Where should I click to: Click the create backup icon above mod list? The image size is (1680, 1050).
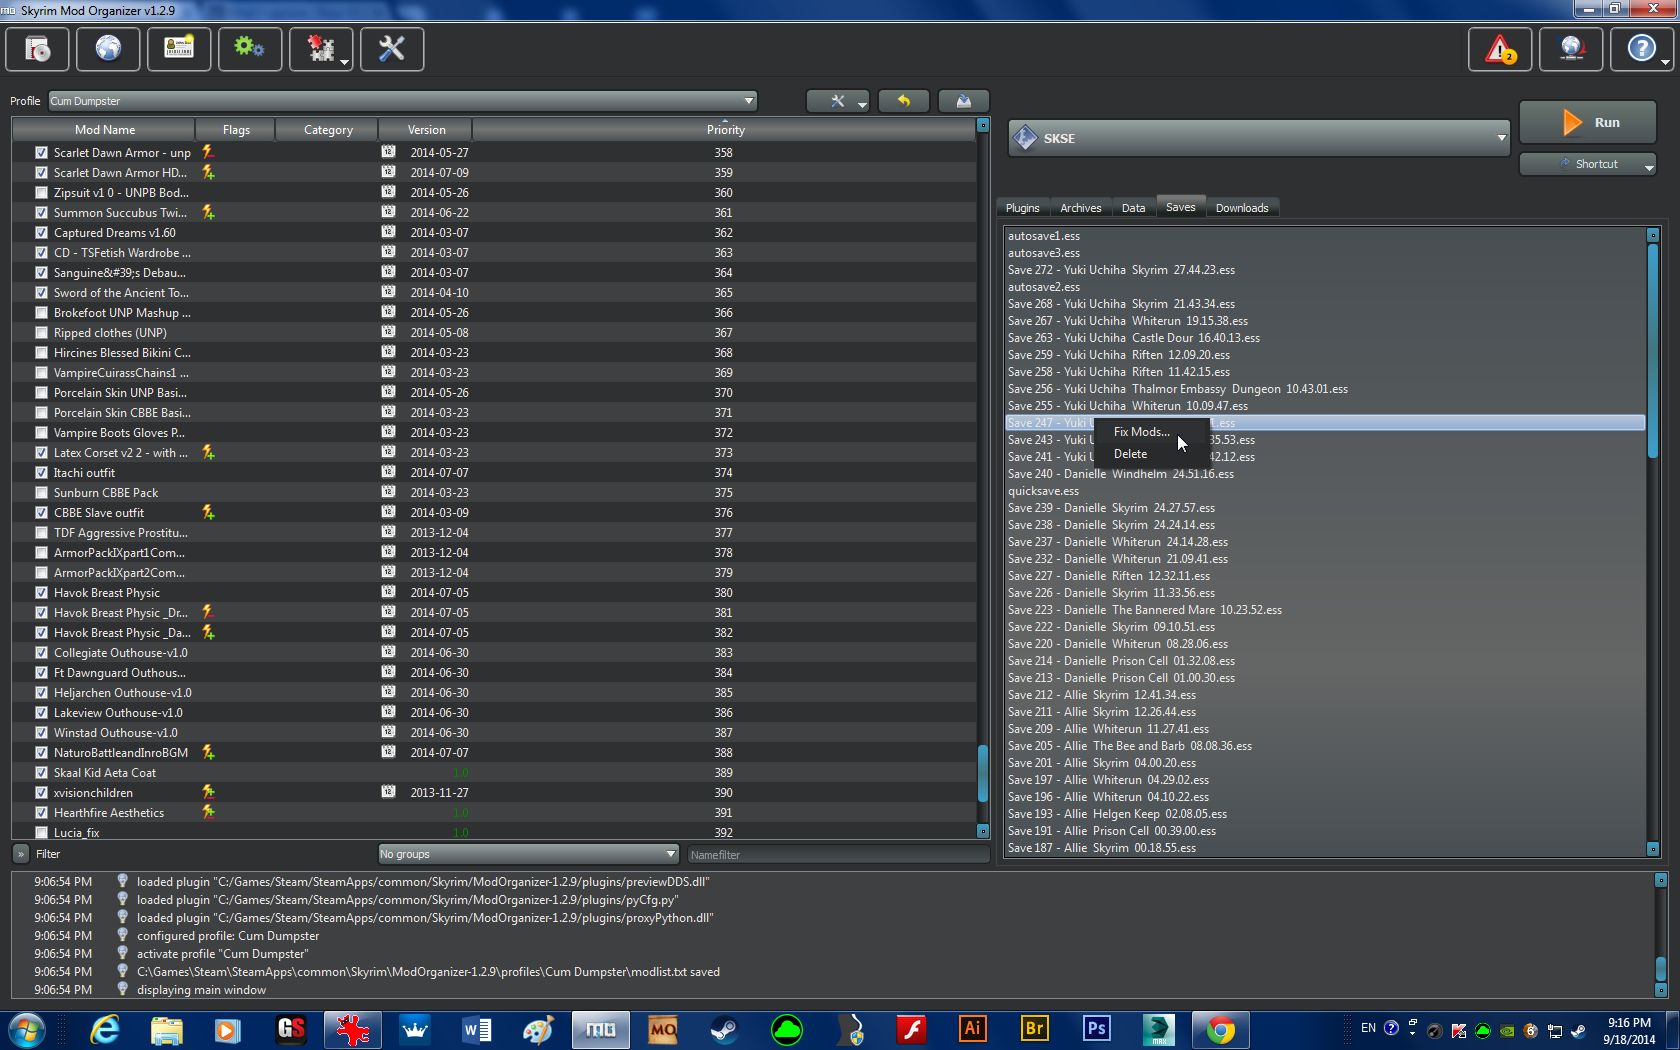coord(963,101)
